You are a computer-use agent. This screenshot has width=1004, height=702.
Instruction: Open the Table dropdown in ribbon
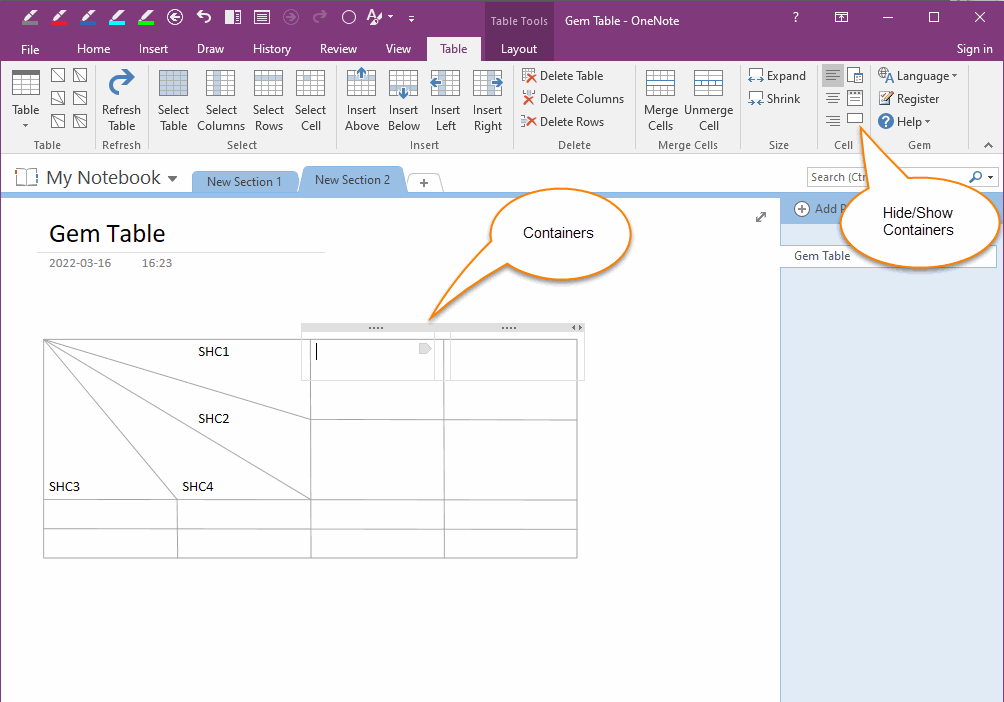click(26, 100)
